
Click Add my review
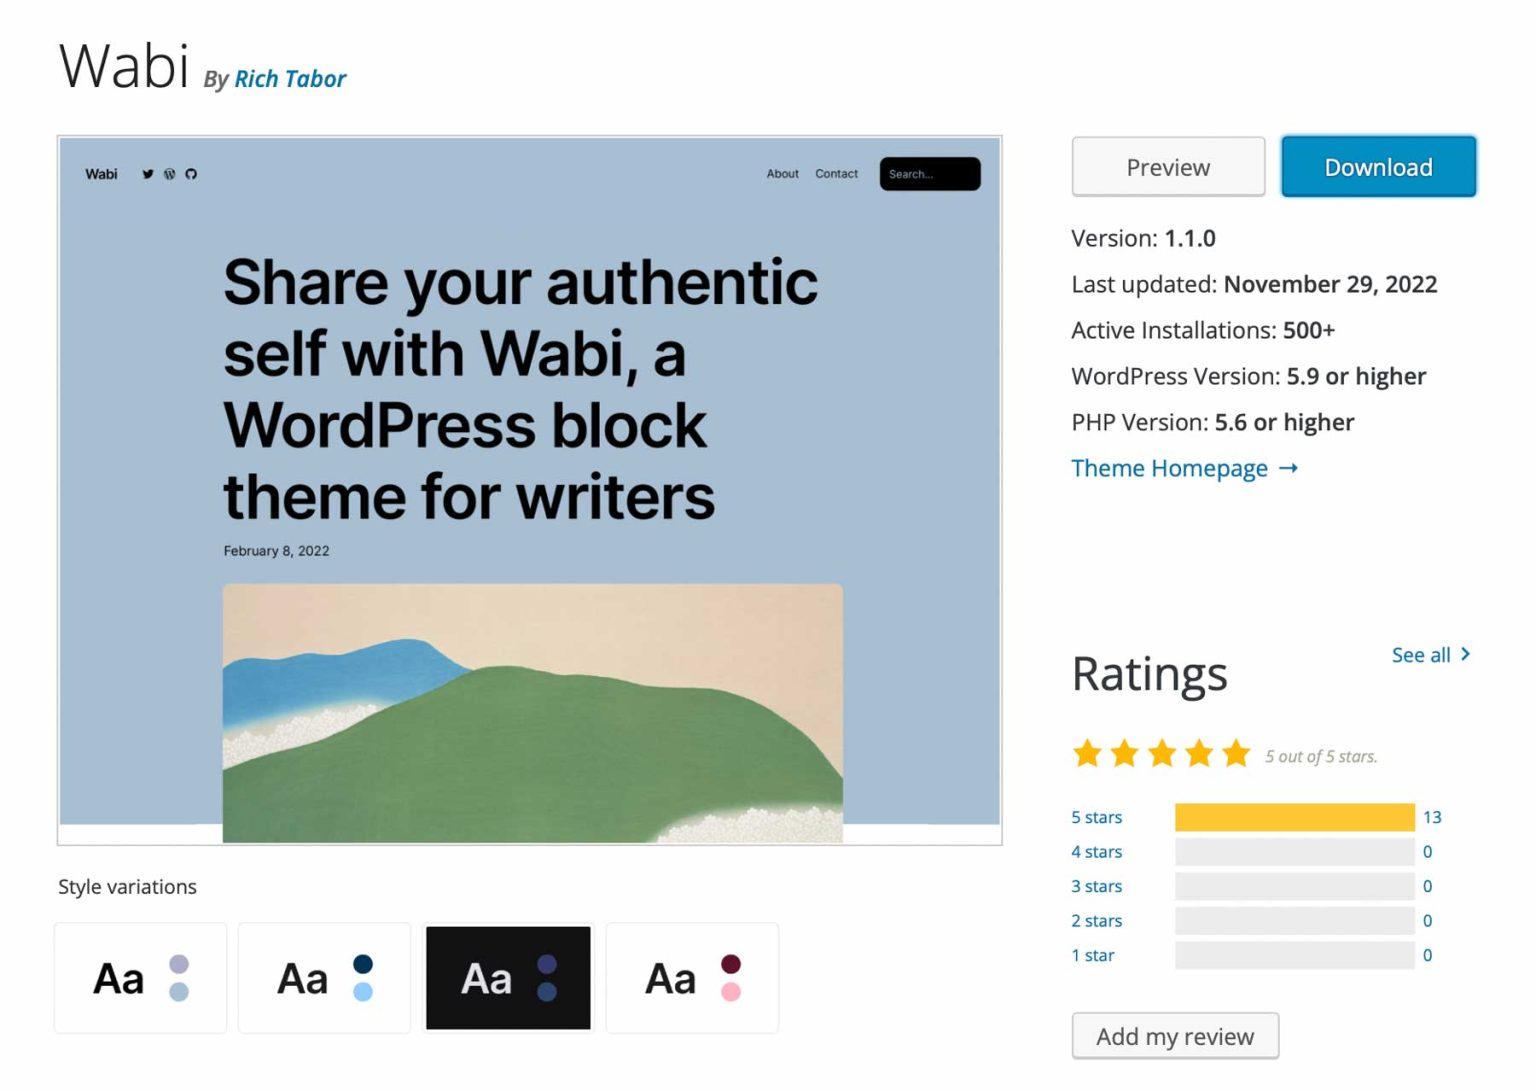(x=1175, y=1036)
